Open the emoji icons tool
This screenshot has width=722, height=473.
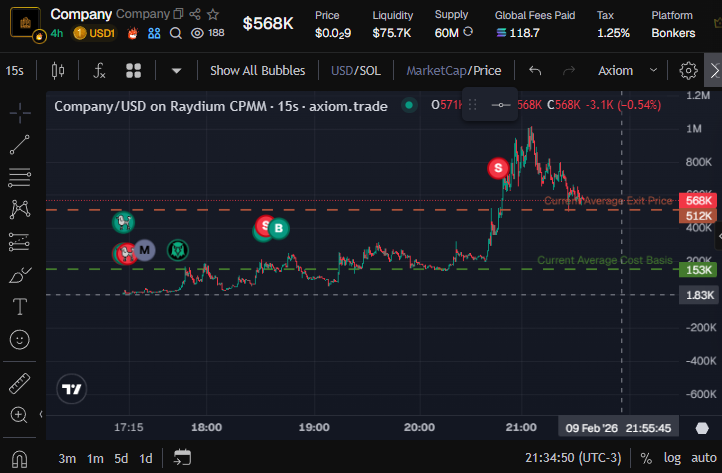click(x=20, y=340)
